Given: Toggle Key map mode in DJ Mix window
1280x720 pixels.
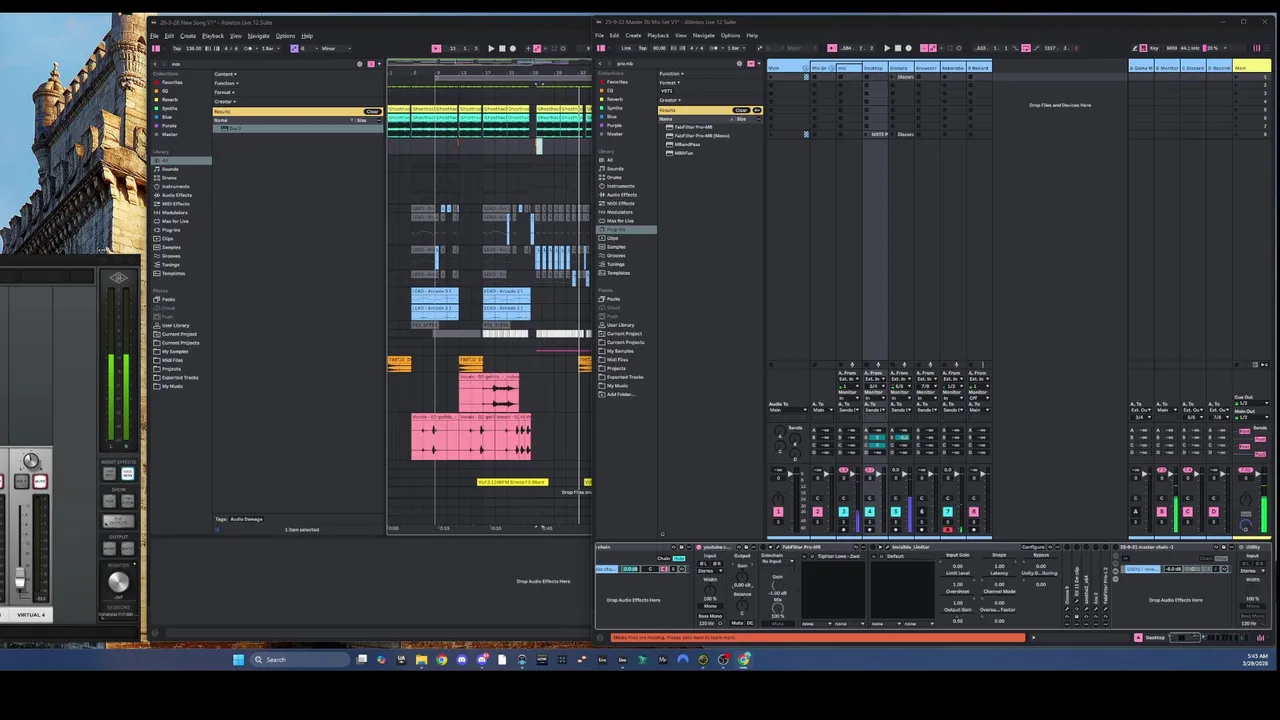Looking at the screenshot, I should click(1153, 48).
